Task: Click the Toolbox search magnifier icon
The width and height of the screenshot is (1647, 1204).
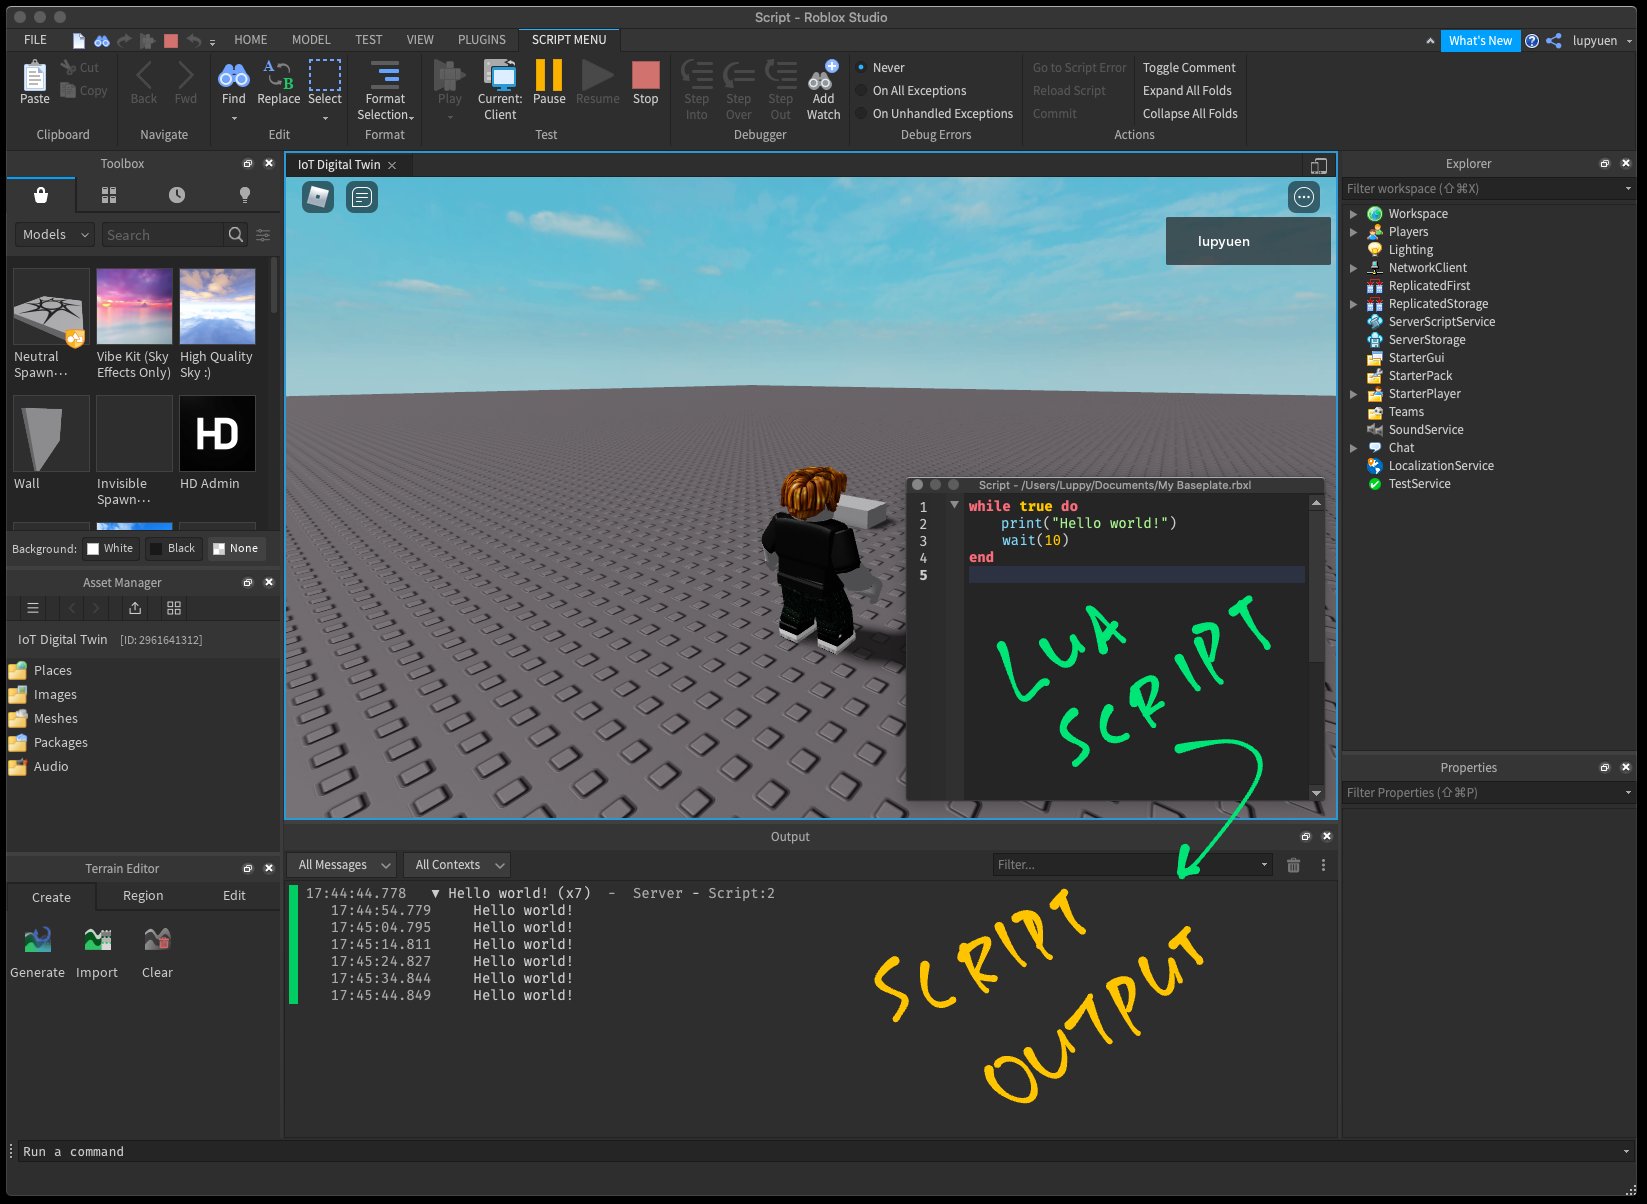Action: click(236, 234)
